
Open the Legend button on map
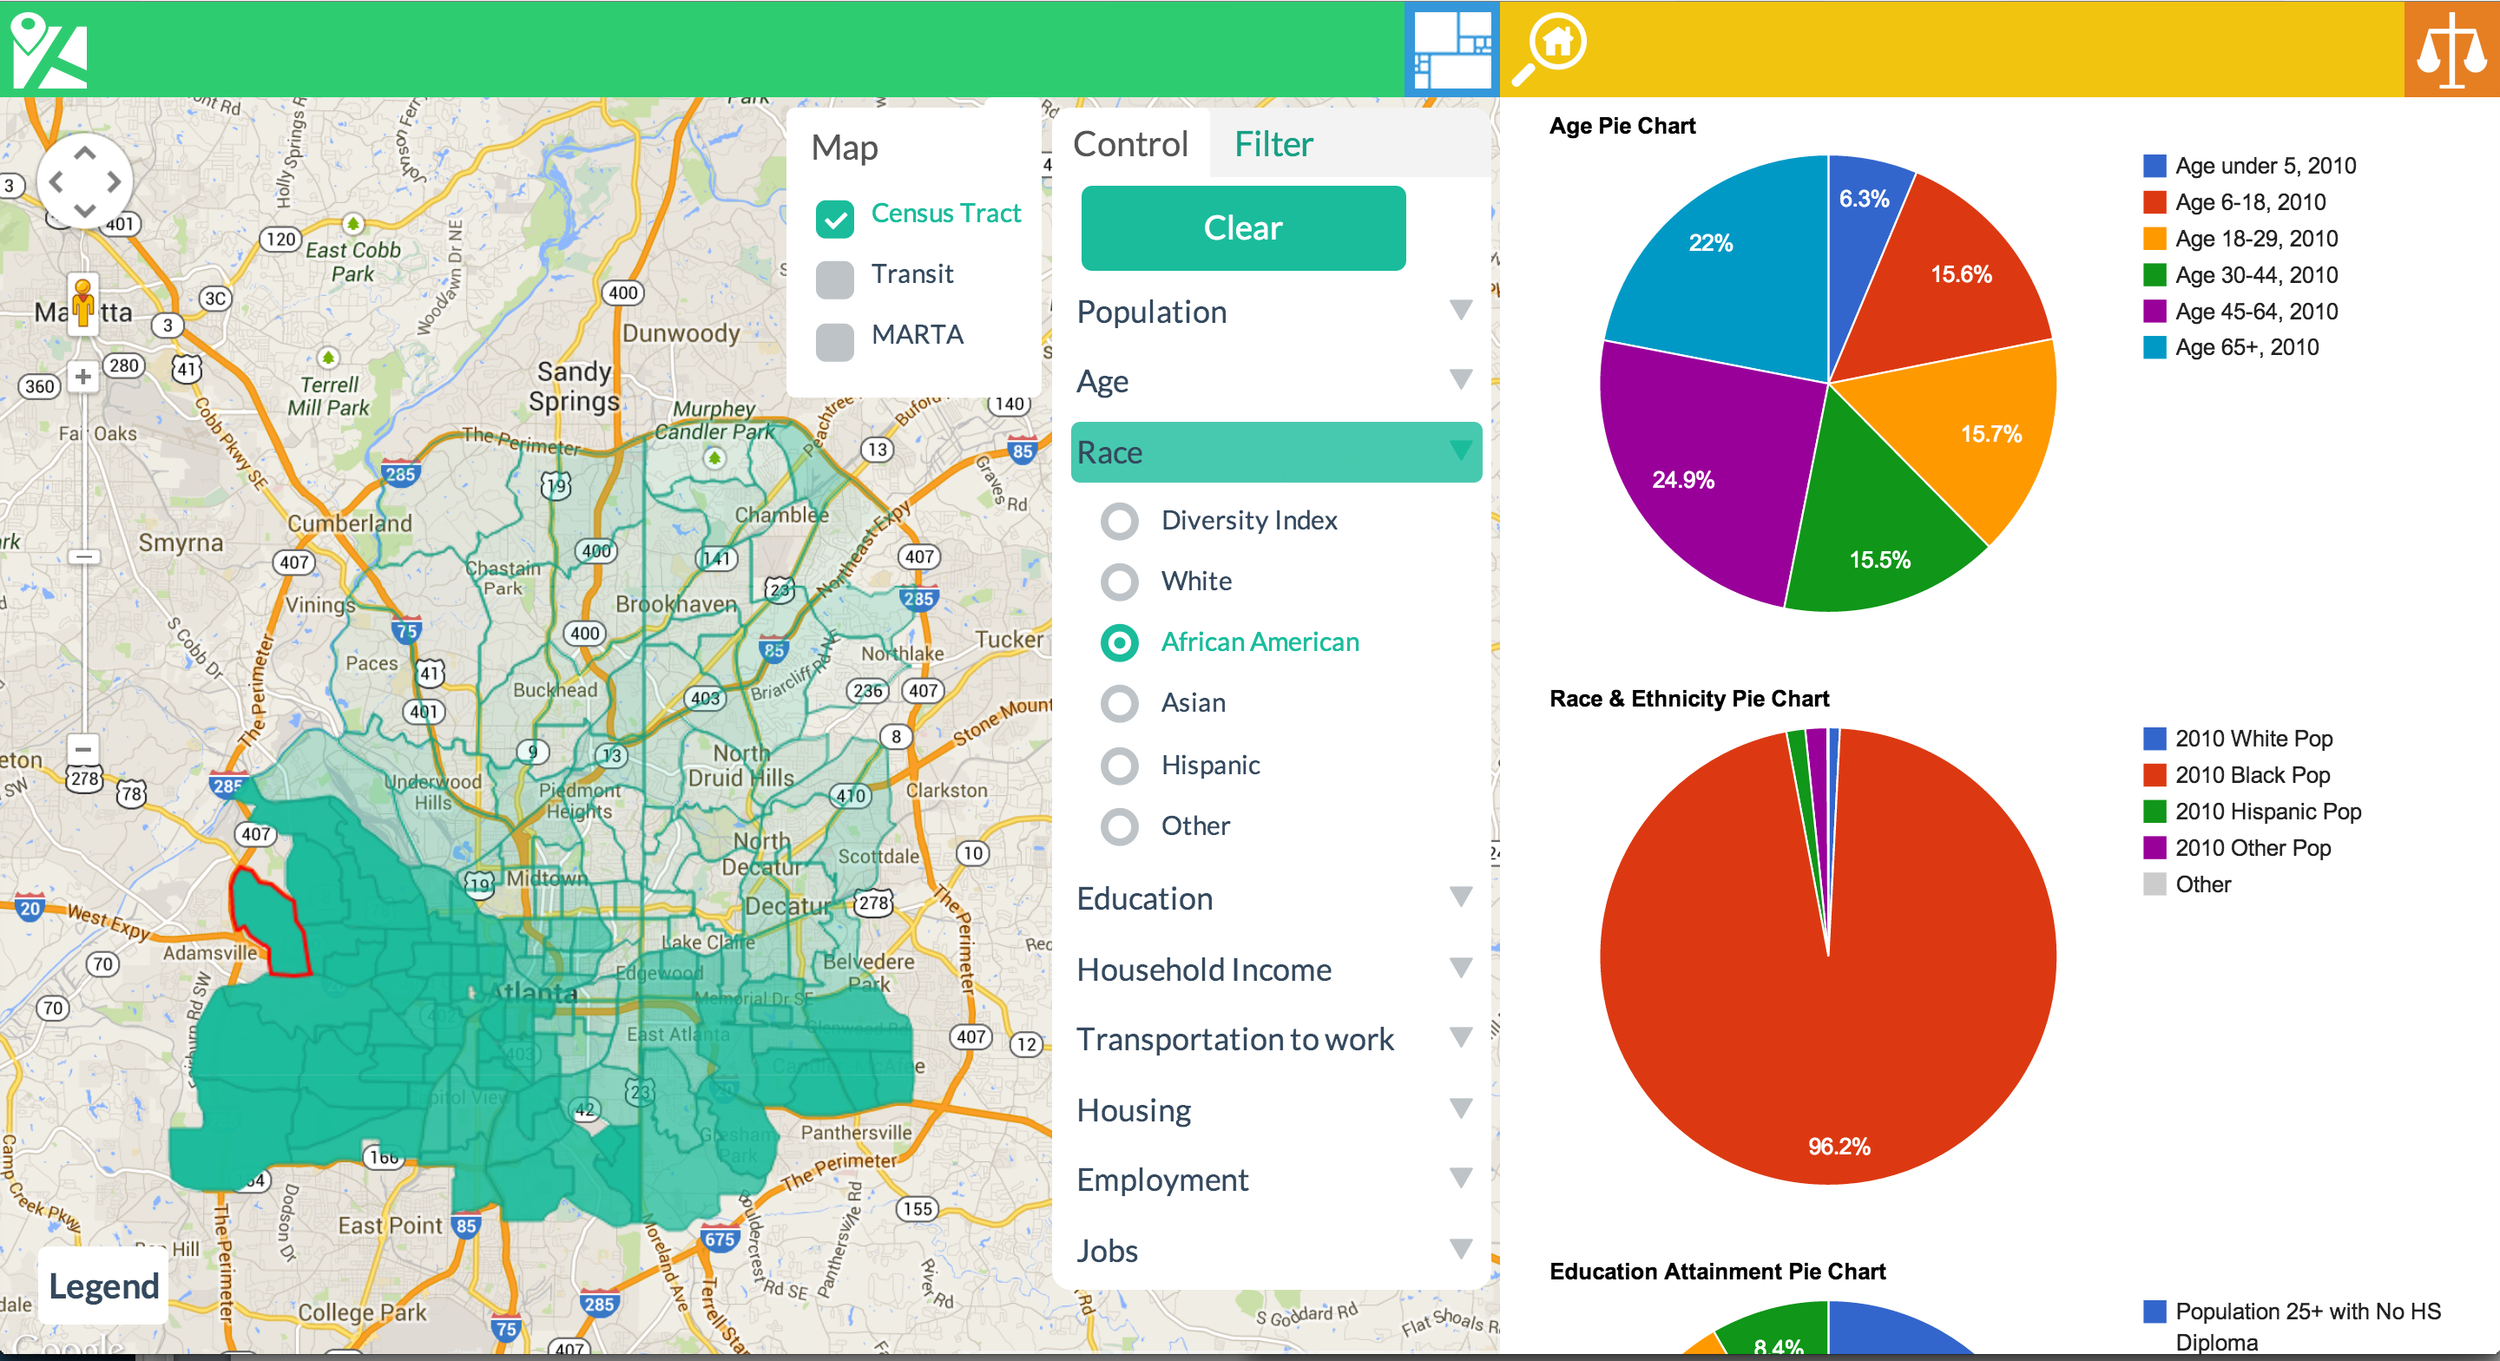pyautogui.click(x=103, y=1286)
